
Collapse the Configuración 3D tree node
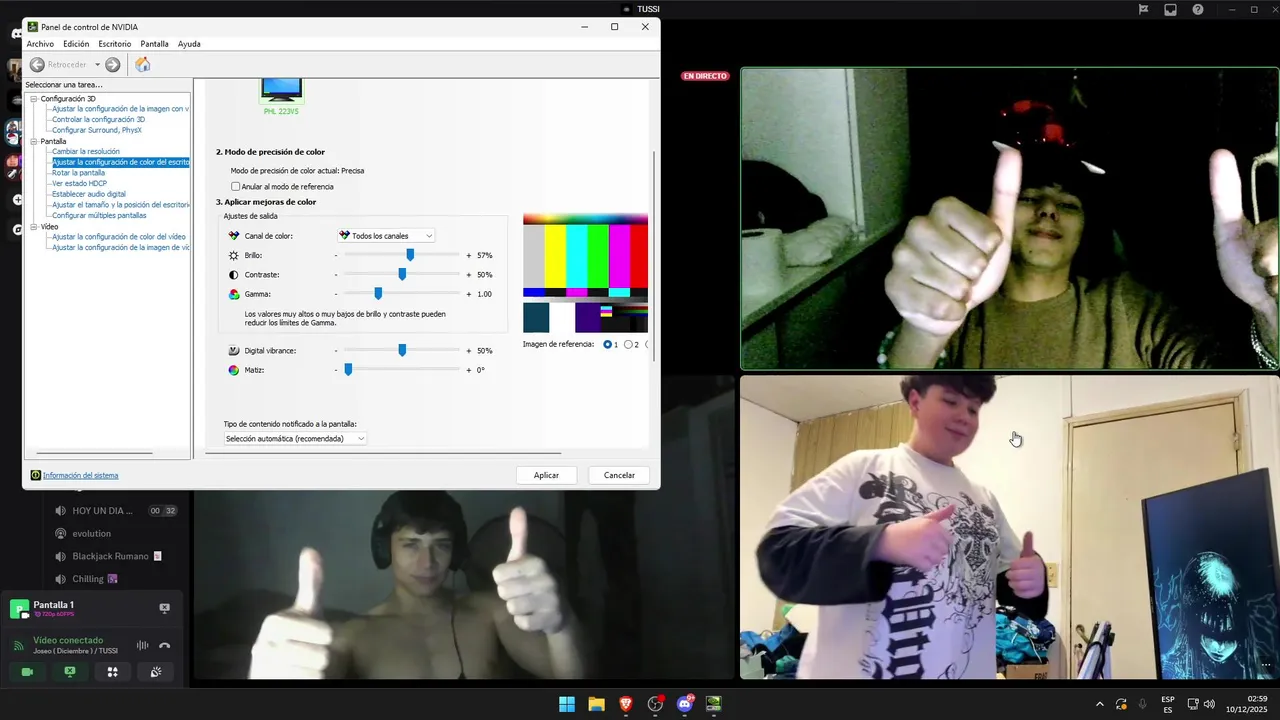click(x=34, y=99)
